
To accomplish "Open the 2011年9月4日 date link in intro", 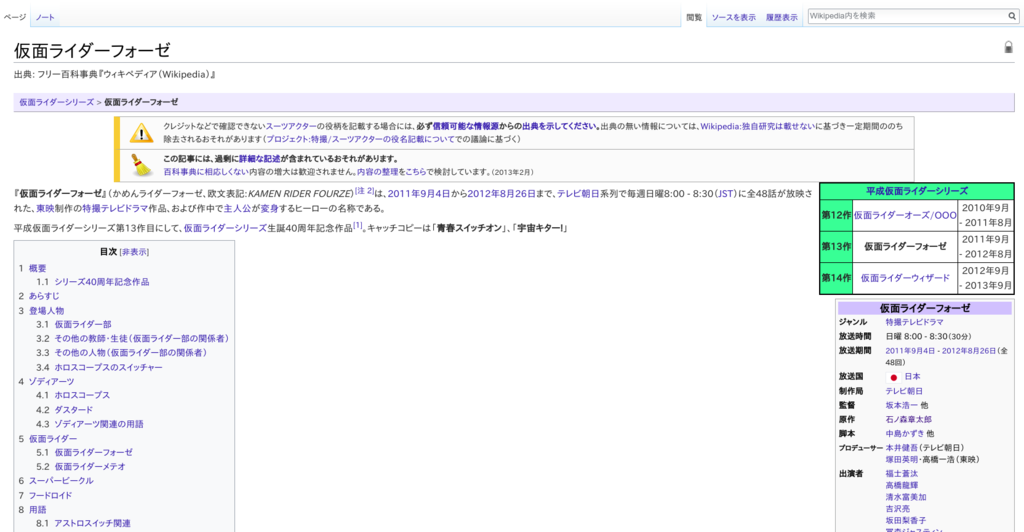I will point(419,194).
